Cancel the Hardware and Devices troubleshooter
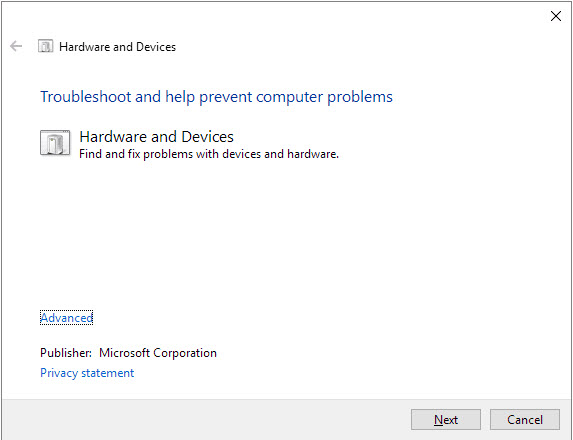The height and width of the screenshot is (440, 573). 525,420
